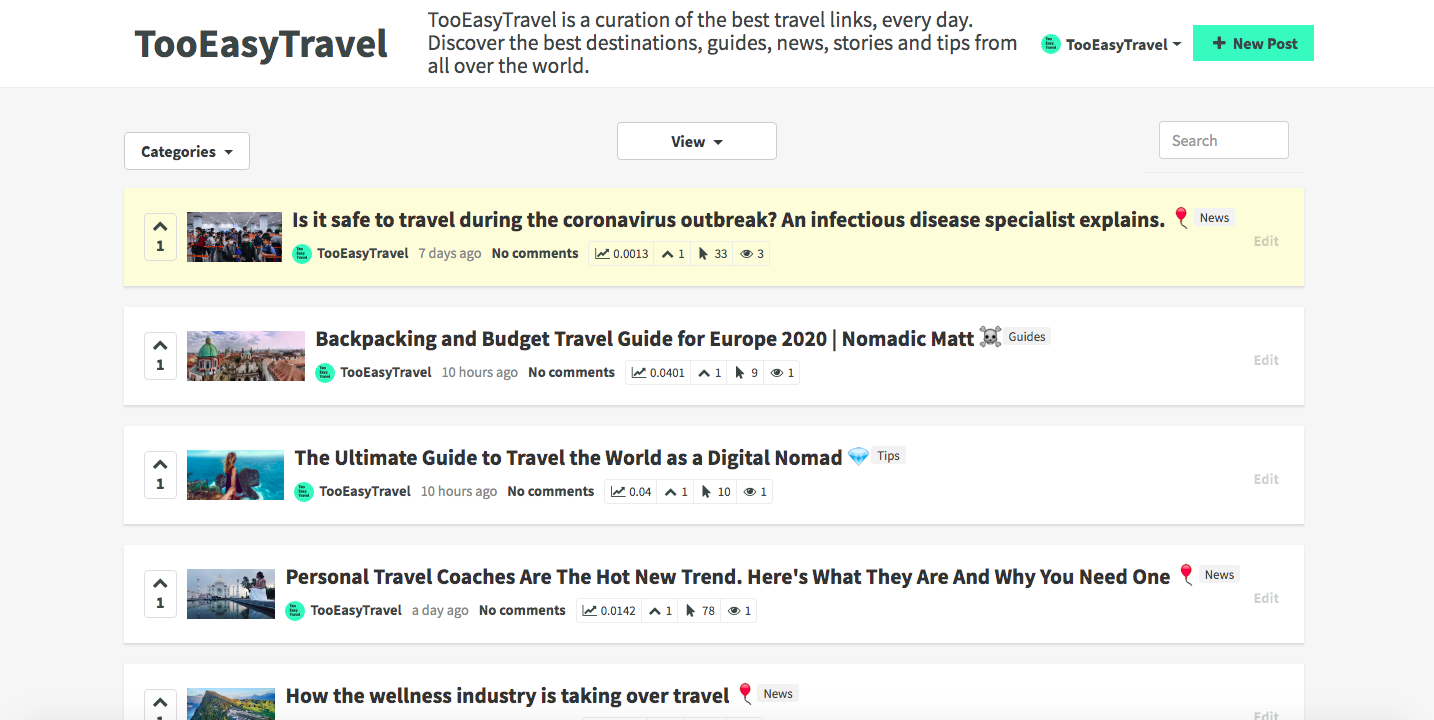1434x720 pixels.
Task: Click the trend chart icon on the coronavirus post
Action: tap(602, 253)
